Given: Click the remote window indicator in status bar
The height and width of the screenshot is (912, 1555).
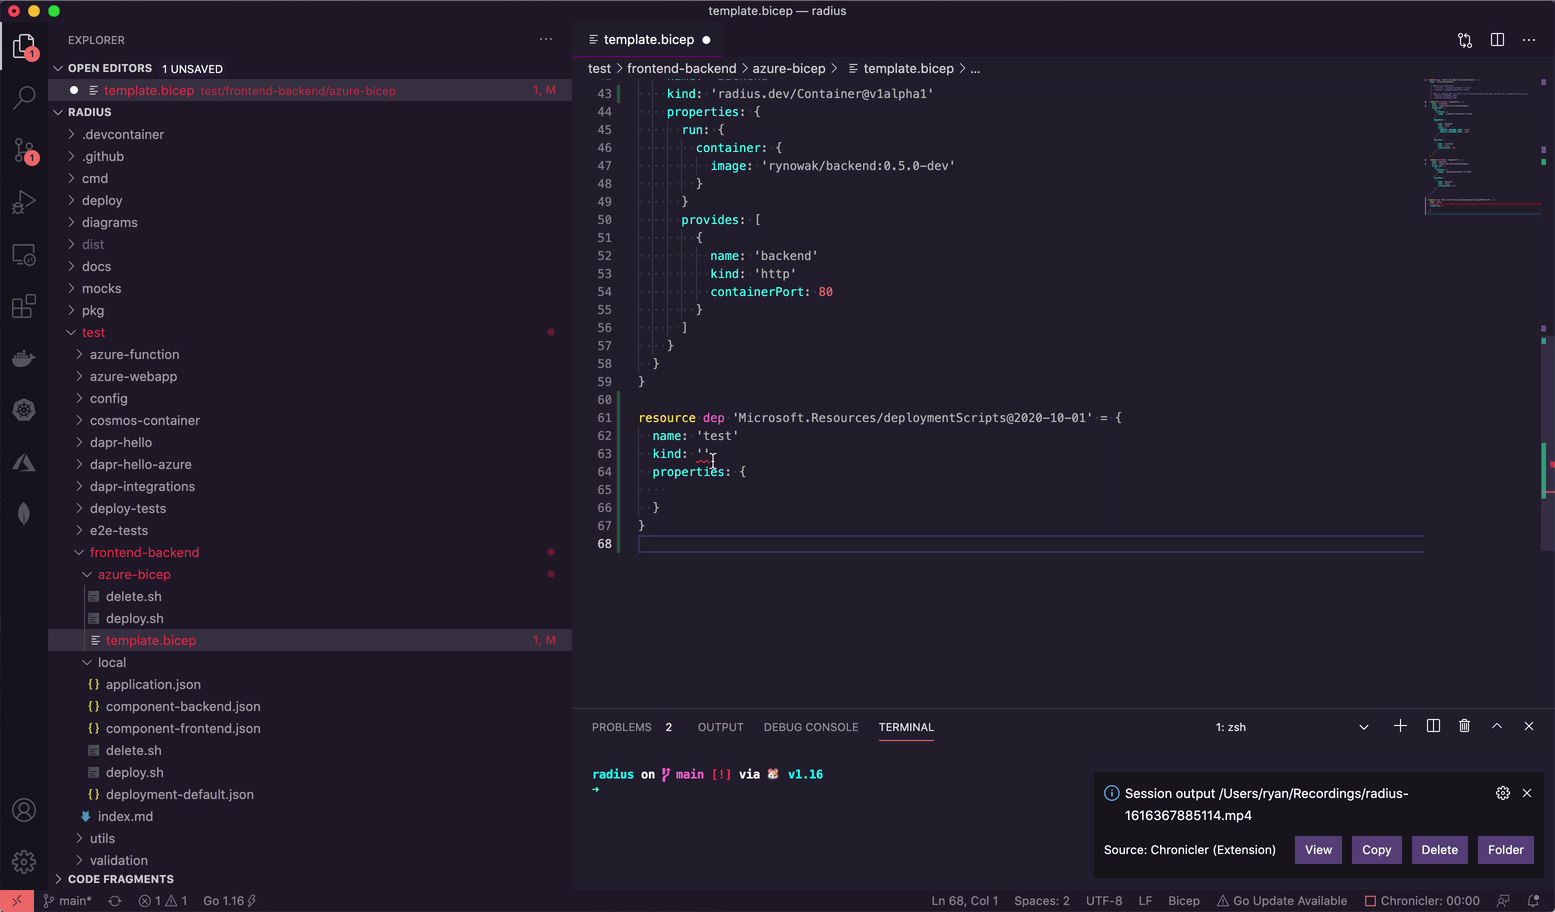Looking at the screenshot, I should pyautogui.click(x=17, y=901).
